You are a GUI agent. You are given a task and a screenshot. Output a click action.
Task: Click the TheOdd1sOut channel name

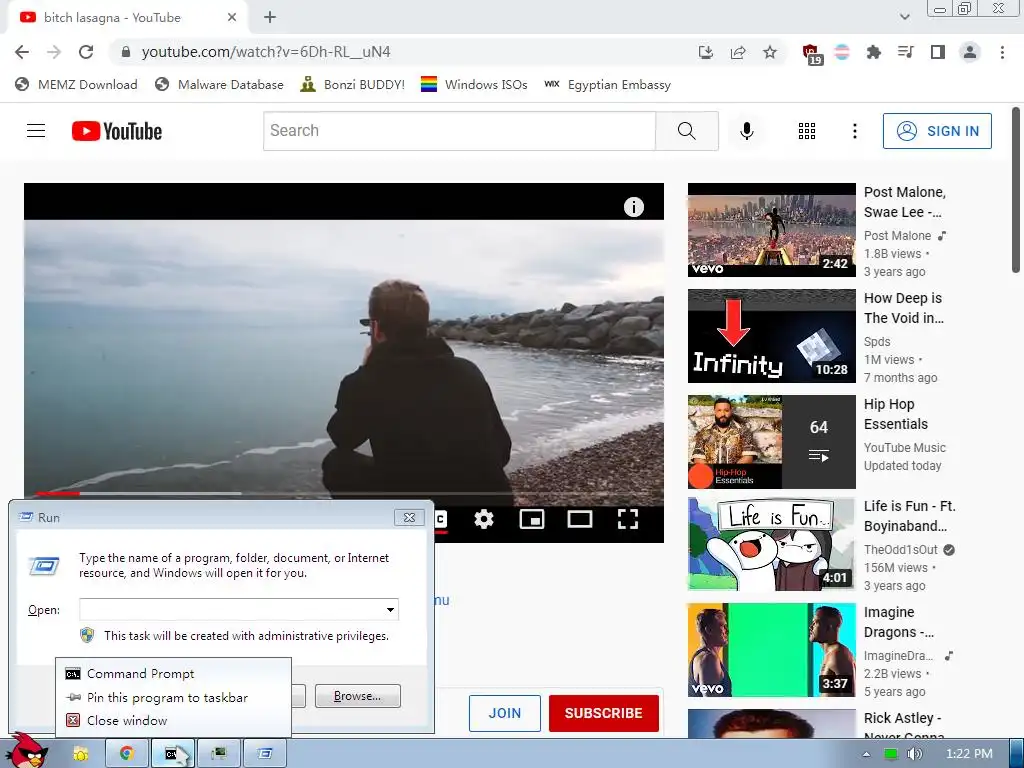[901, 550]
